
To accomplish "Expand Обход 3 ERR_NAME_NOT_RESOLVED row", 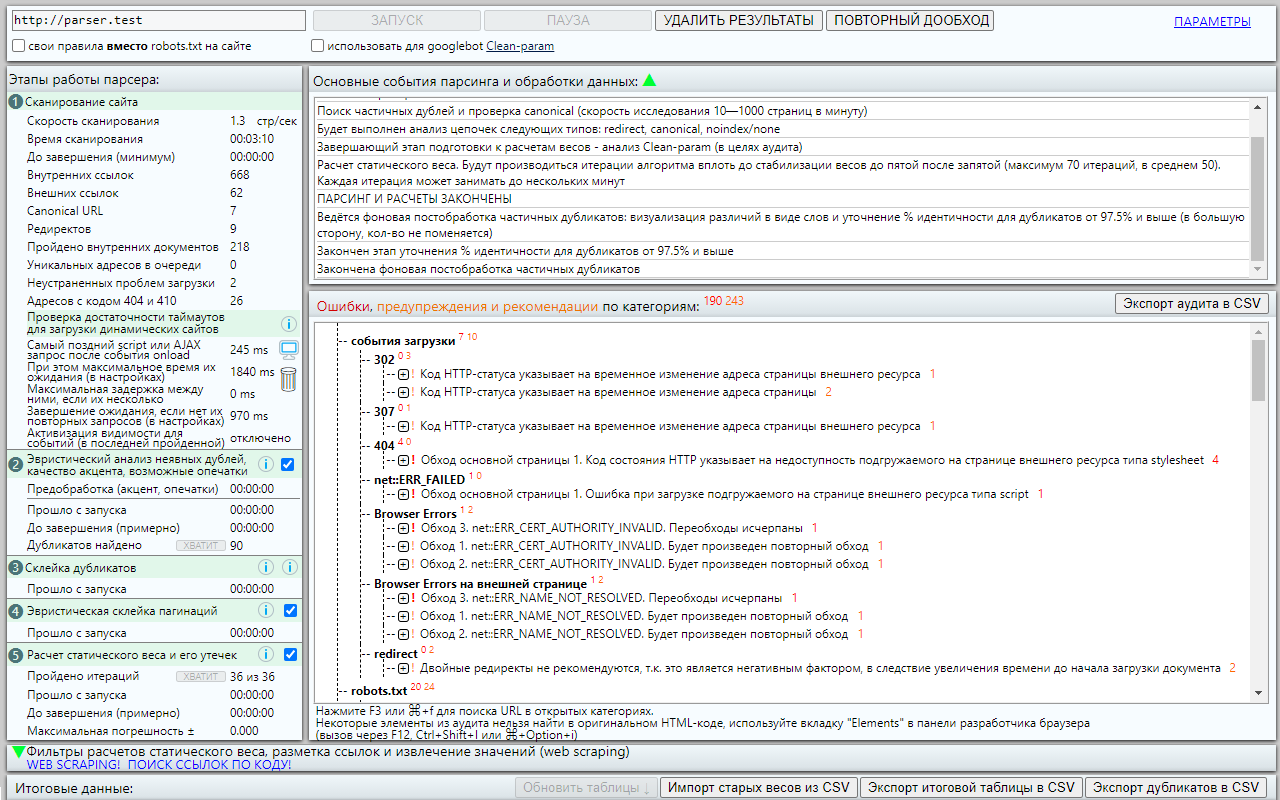I will [x=403, y=598].
